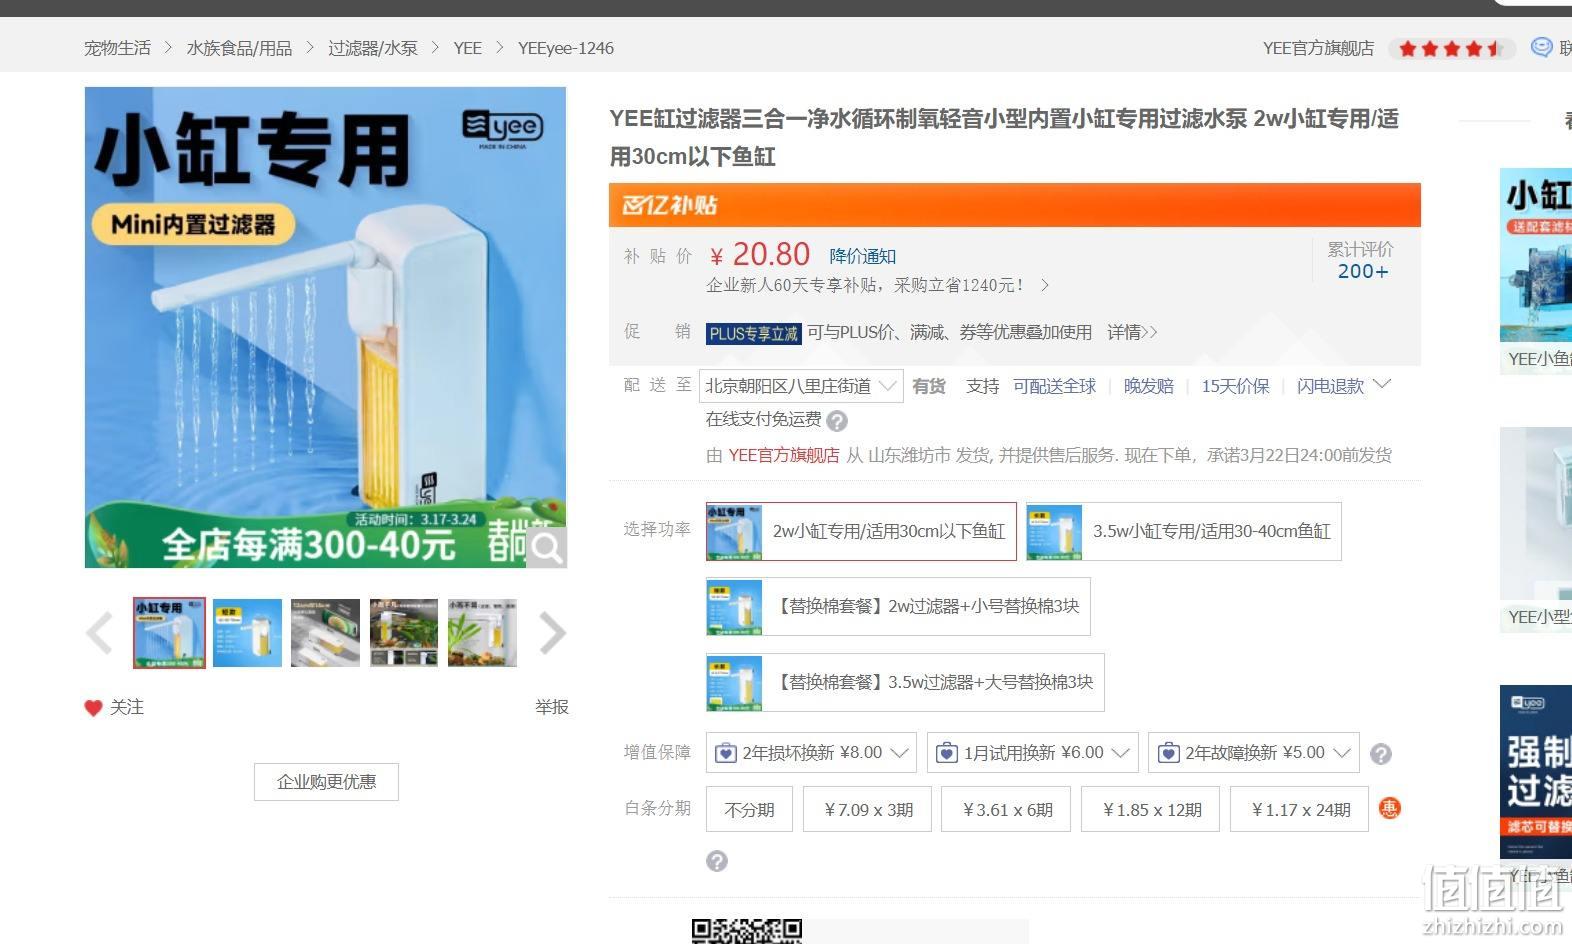Go to 宠物生活 breadcrumb category
The width and height of the screenshot is (1572, 944).
pyautogui.click(x=117, y=48)
